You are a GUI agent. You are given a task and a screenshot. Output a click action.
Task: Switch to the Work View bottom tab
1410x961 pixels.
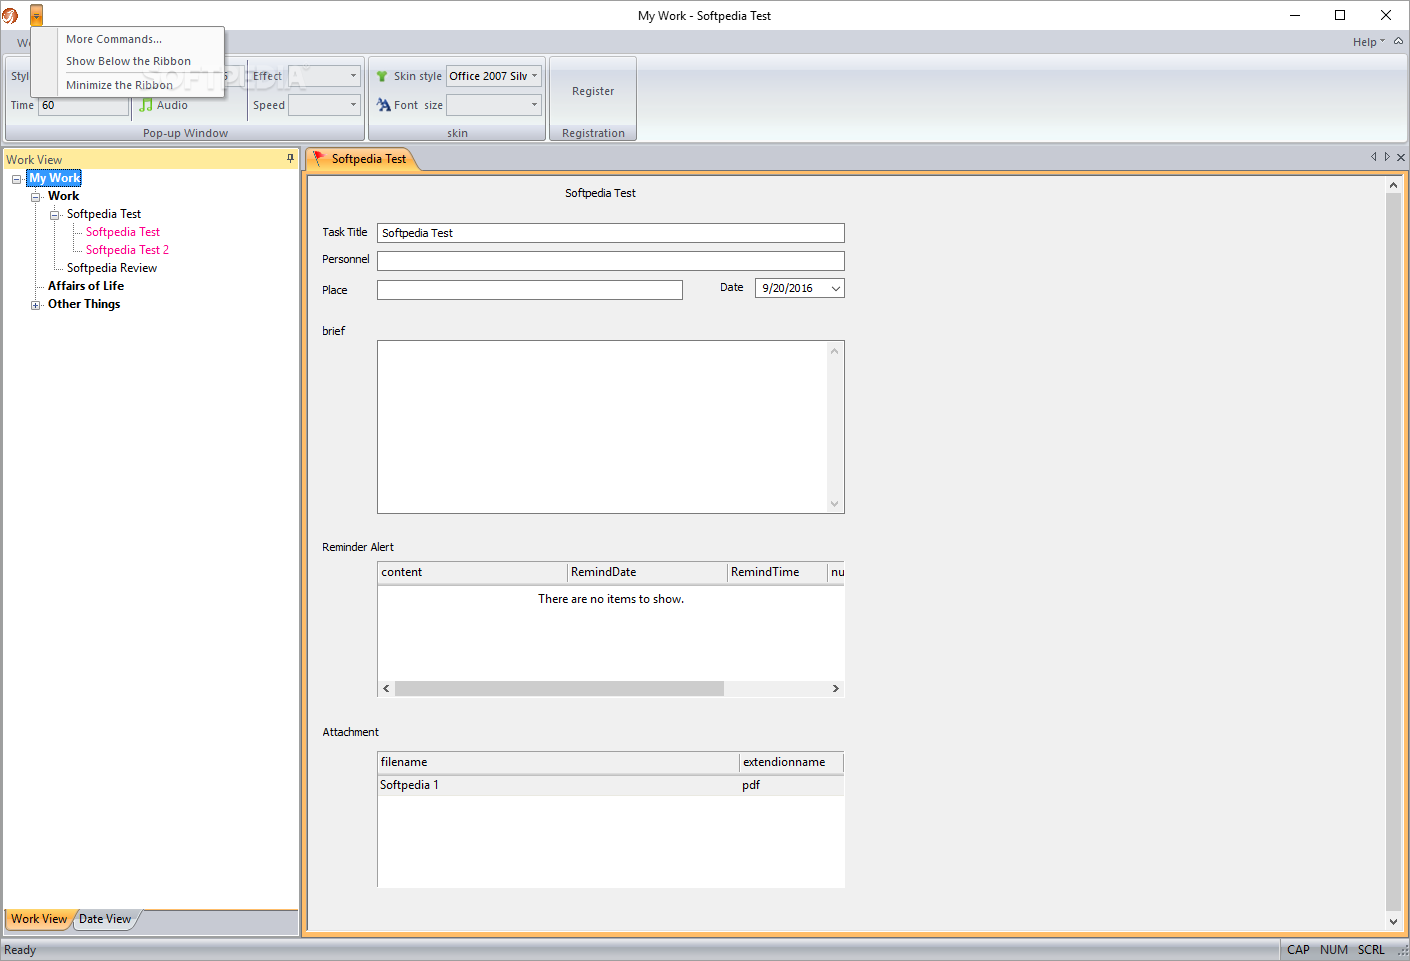pyautogui.click(x=39, y=919)
